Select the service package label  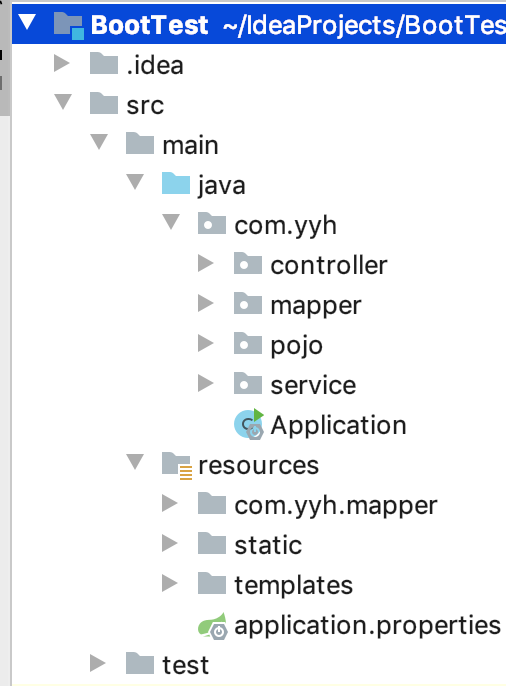pyautogui.click(x=313, y=385)
